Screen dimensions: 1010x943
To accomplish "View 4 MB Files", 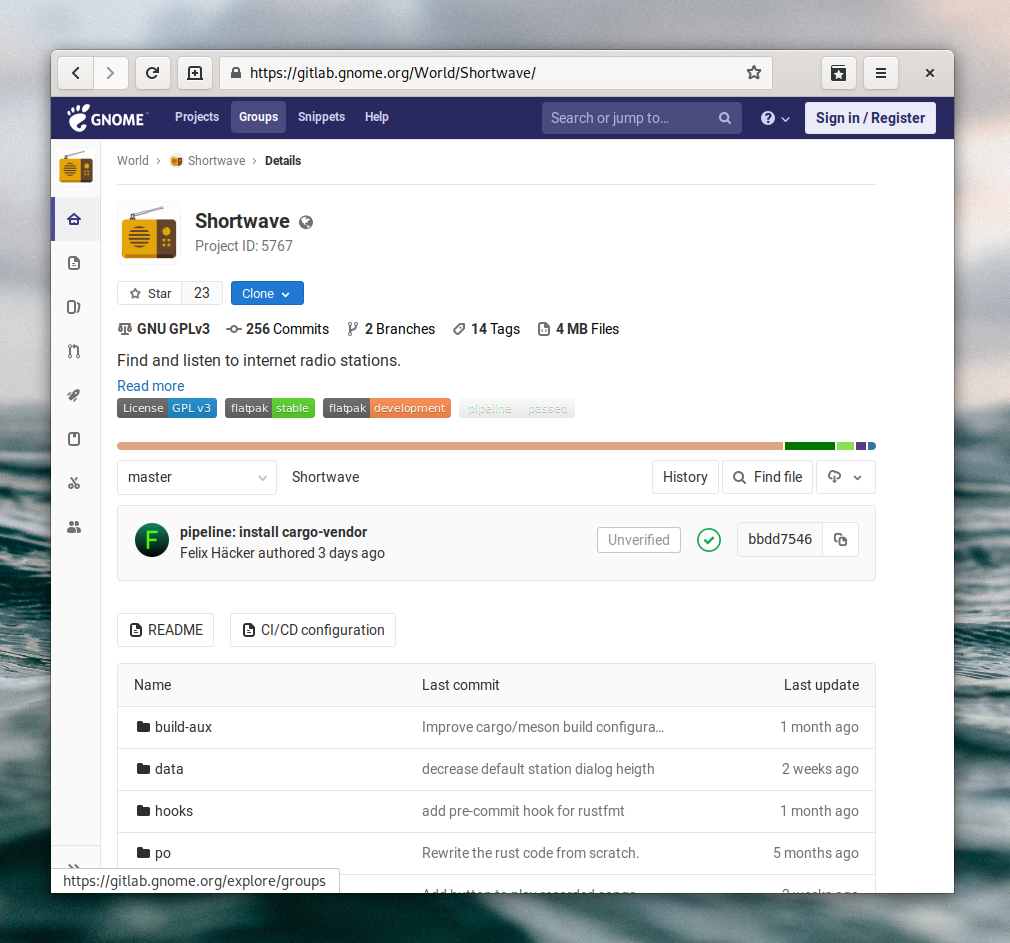I will (x=578, y=329).
